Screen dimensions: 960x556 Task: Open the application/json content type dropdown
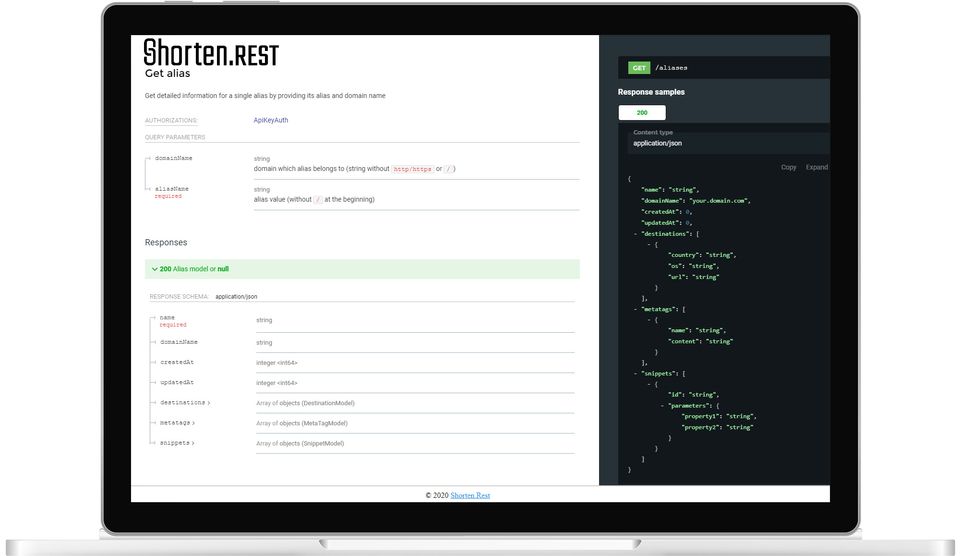pyautogui.click(x=729, y=143)
